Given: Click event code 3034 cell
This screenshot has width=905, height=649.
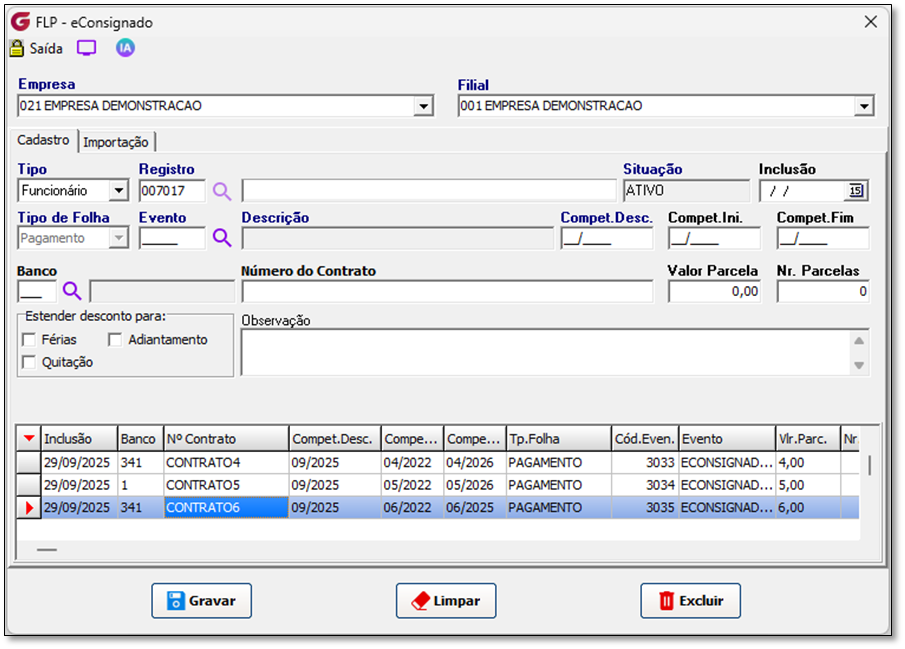Looking at the screenshot, I should 645,485.
